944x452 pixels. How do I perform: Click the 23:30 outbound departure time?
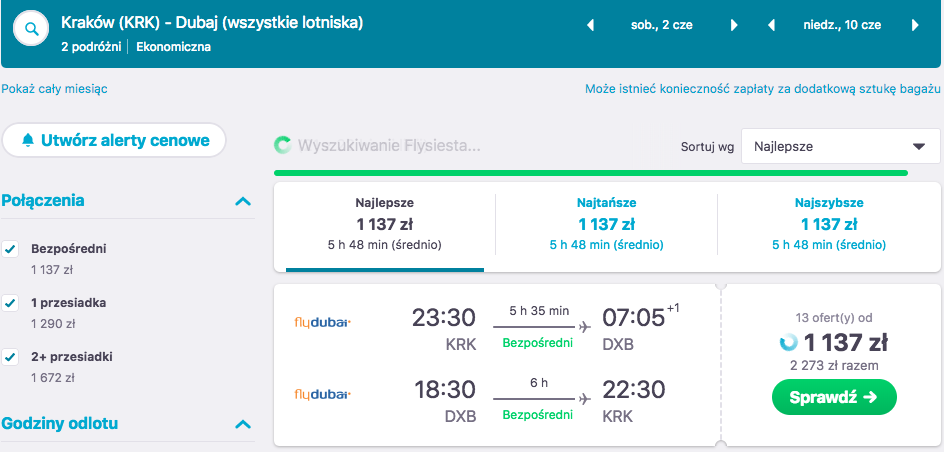[444, 318]
